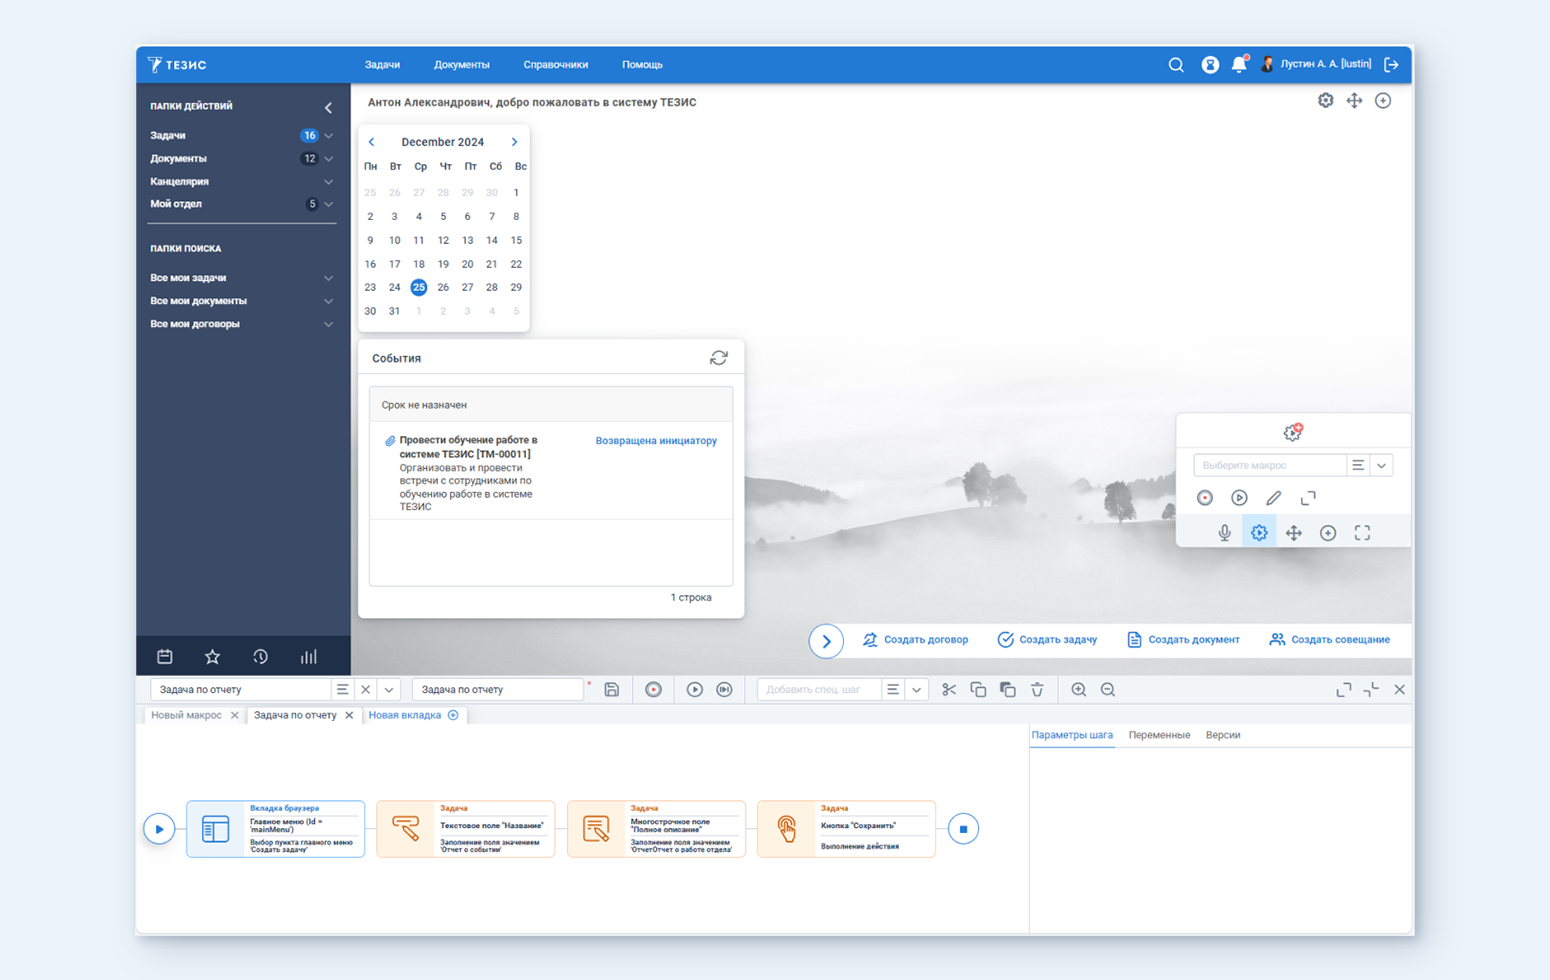Delete step with the trash icon
This screenshot has height=980, width=1550.
[1037, 690]
